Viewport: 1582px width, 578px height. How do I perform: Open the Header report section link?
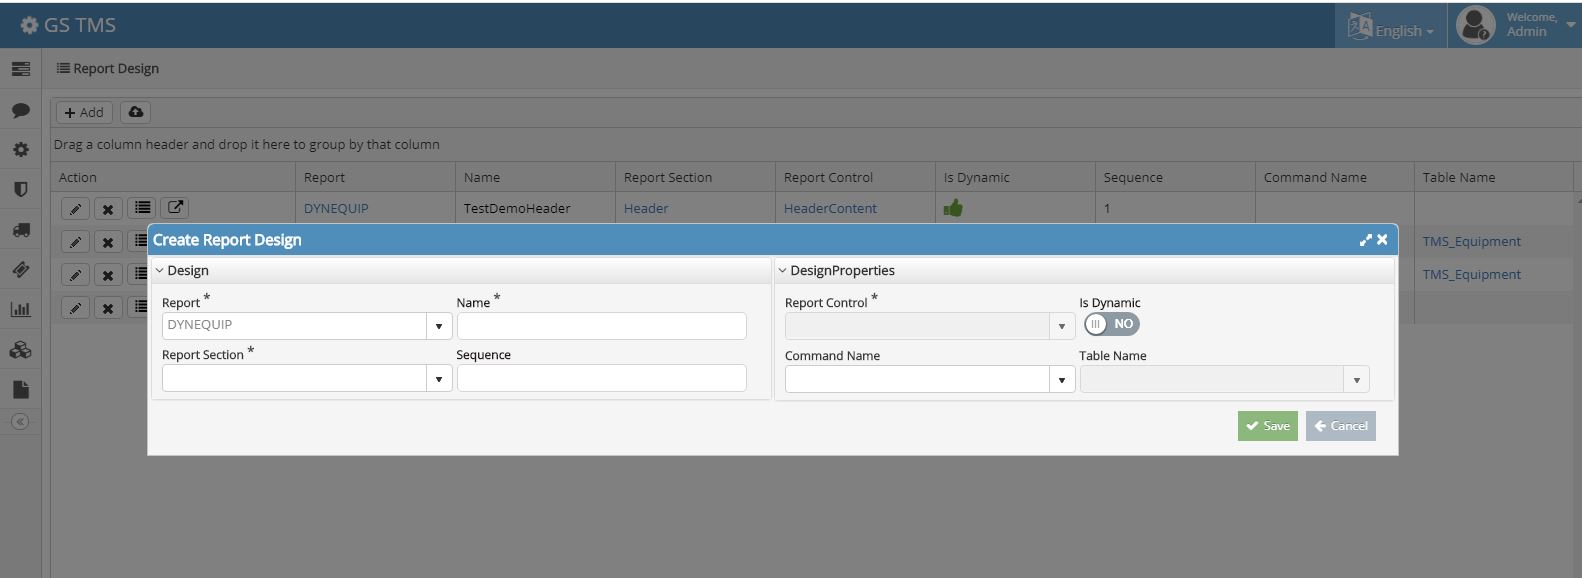pos(646,208)
